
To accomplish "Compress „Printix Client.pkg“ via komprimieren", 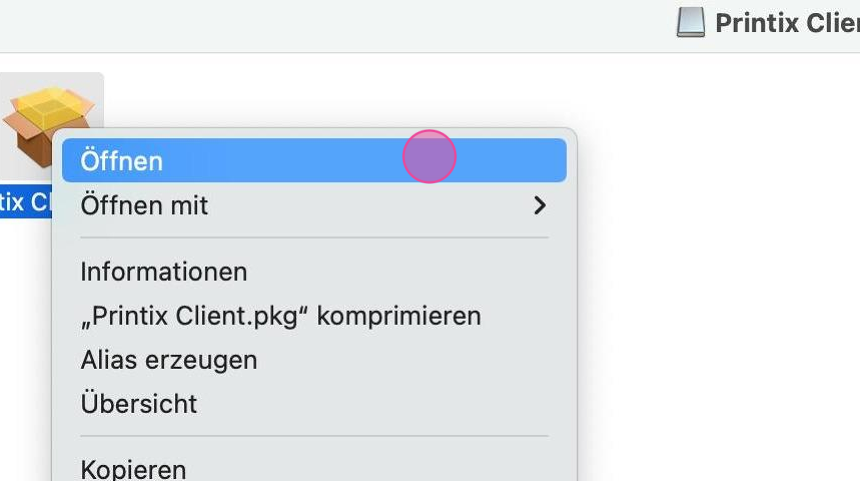I will pos(281,316).
